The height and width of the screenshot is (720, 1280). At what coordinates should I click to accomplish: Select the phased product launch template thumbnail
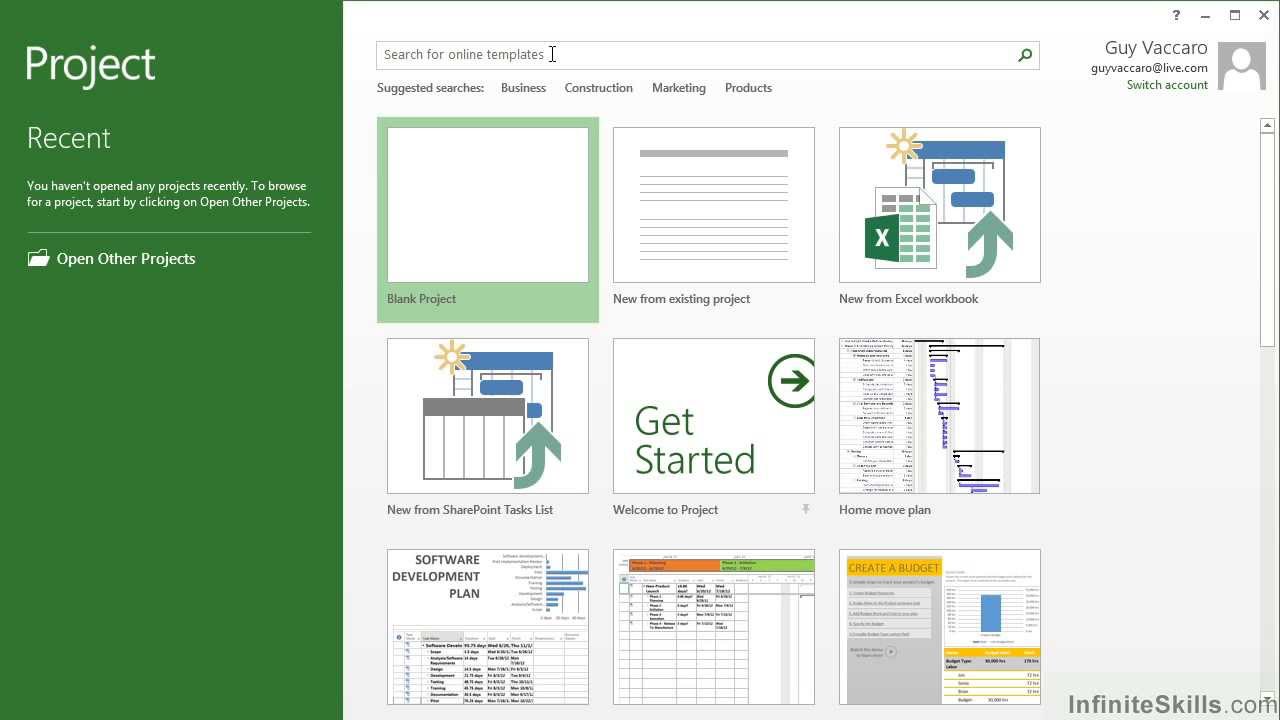(x=714, y=627)
